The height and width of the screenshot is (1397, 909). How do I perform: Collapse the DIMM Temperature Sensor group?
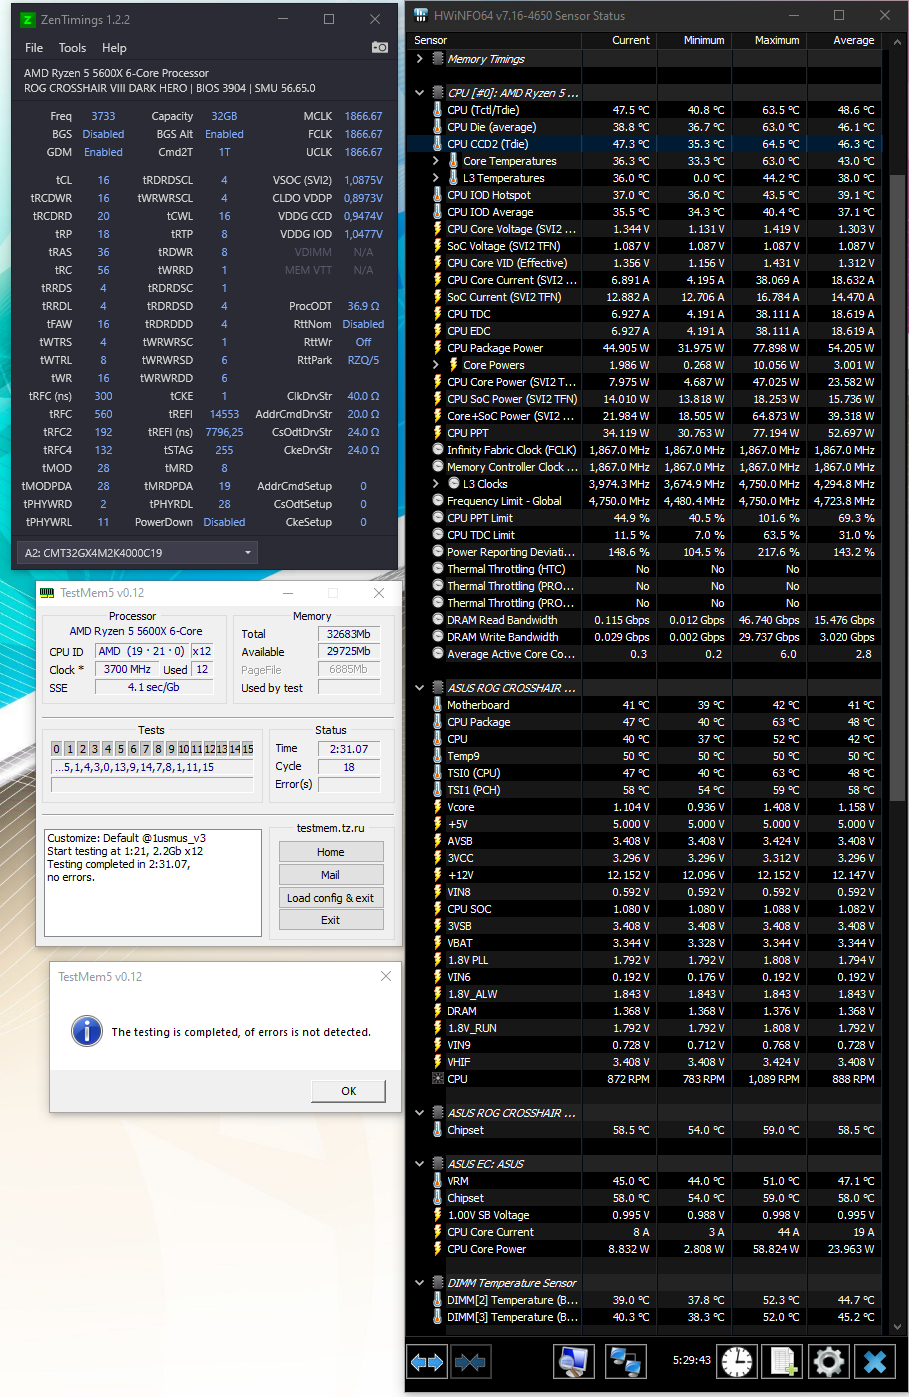419,1283
